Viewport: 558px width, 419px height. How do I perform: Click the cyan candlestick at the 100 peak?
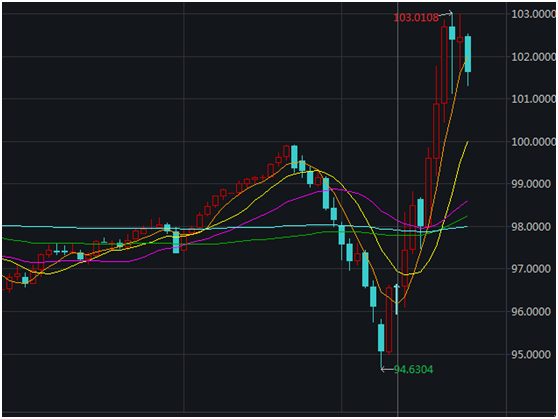(x=294, y=157)
